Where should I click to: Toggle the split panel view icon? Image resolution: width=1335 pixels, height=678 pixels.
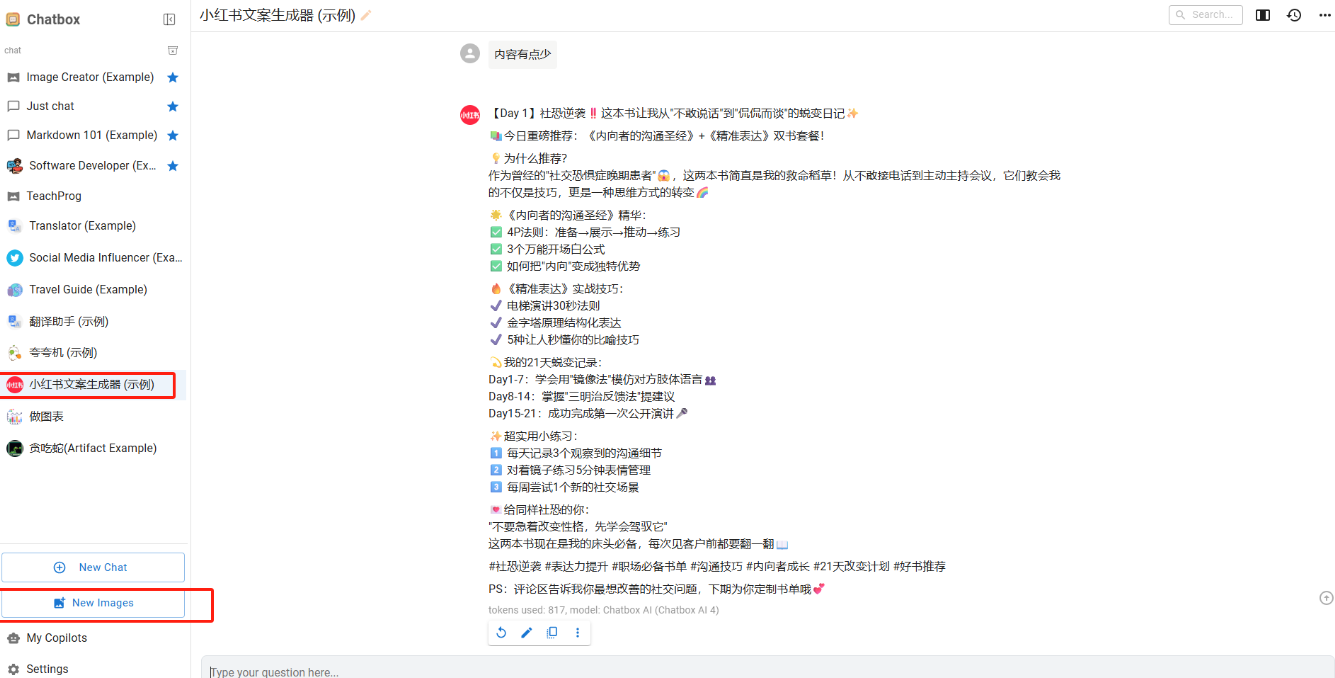[x=1263, y=15]
